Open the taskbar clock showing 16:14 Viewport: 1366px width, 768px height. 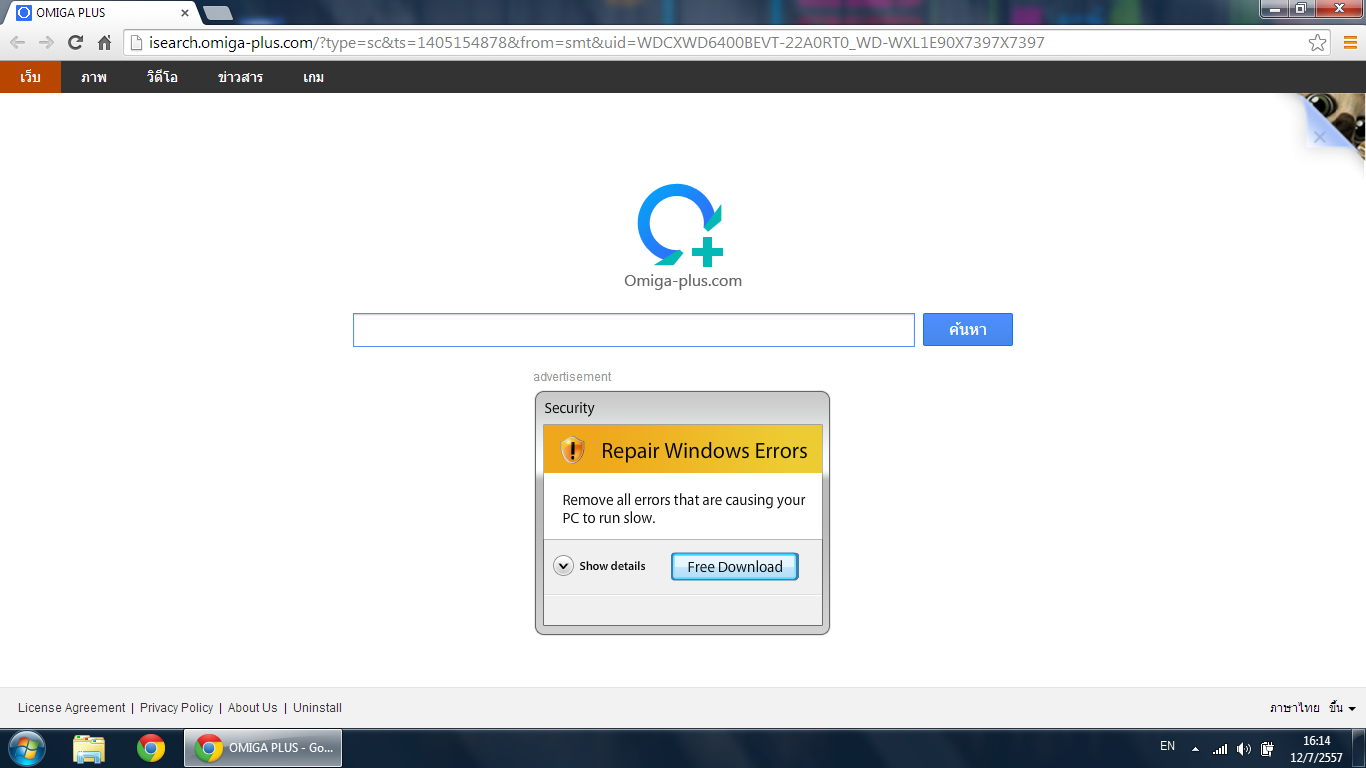coord(1316,749)
